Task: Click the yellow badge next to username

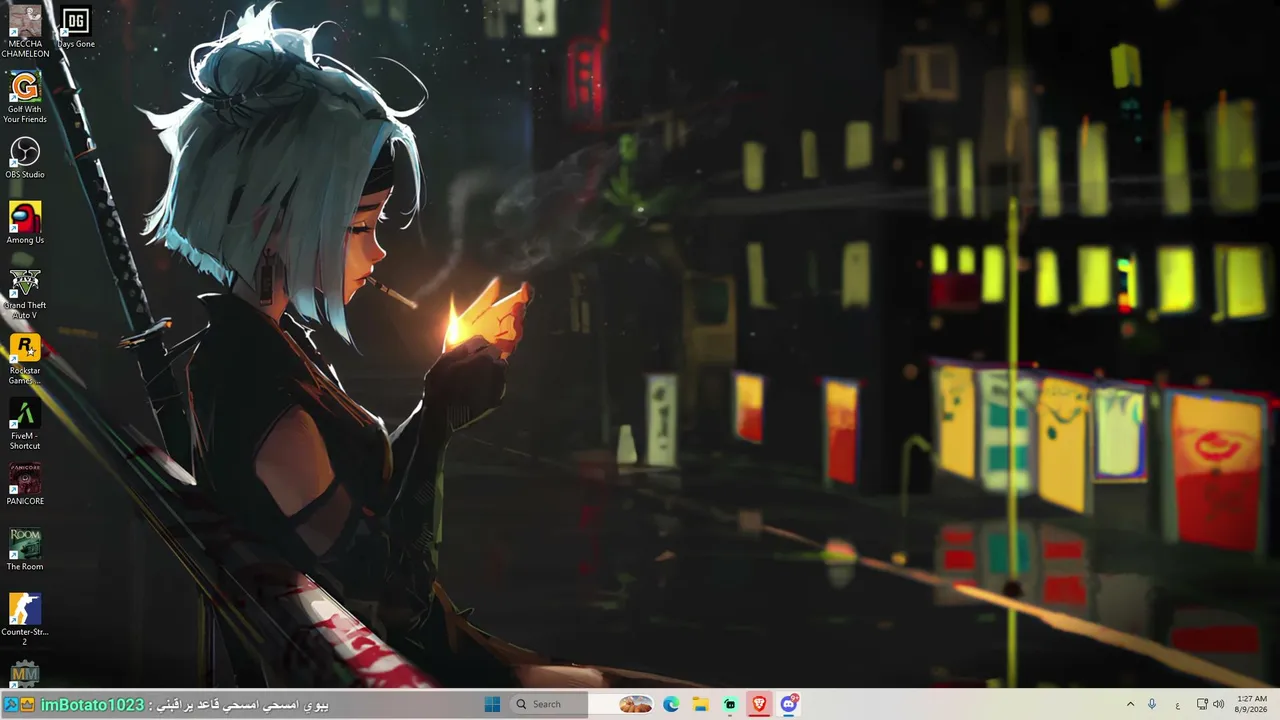Action: 28,705
